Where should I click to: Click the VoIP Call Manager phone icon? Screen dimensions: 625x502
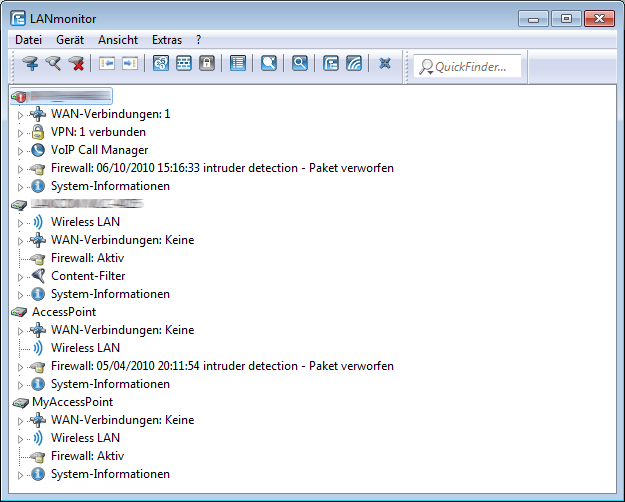[x=38, y=150]
